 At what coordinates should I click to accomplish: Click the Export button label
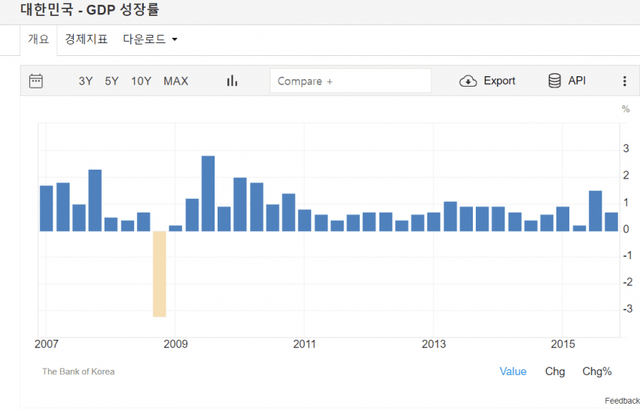tap(499, 81)
